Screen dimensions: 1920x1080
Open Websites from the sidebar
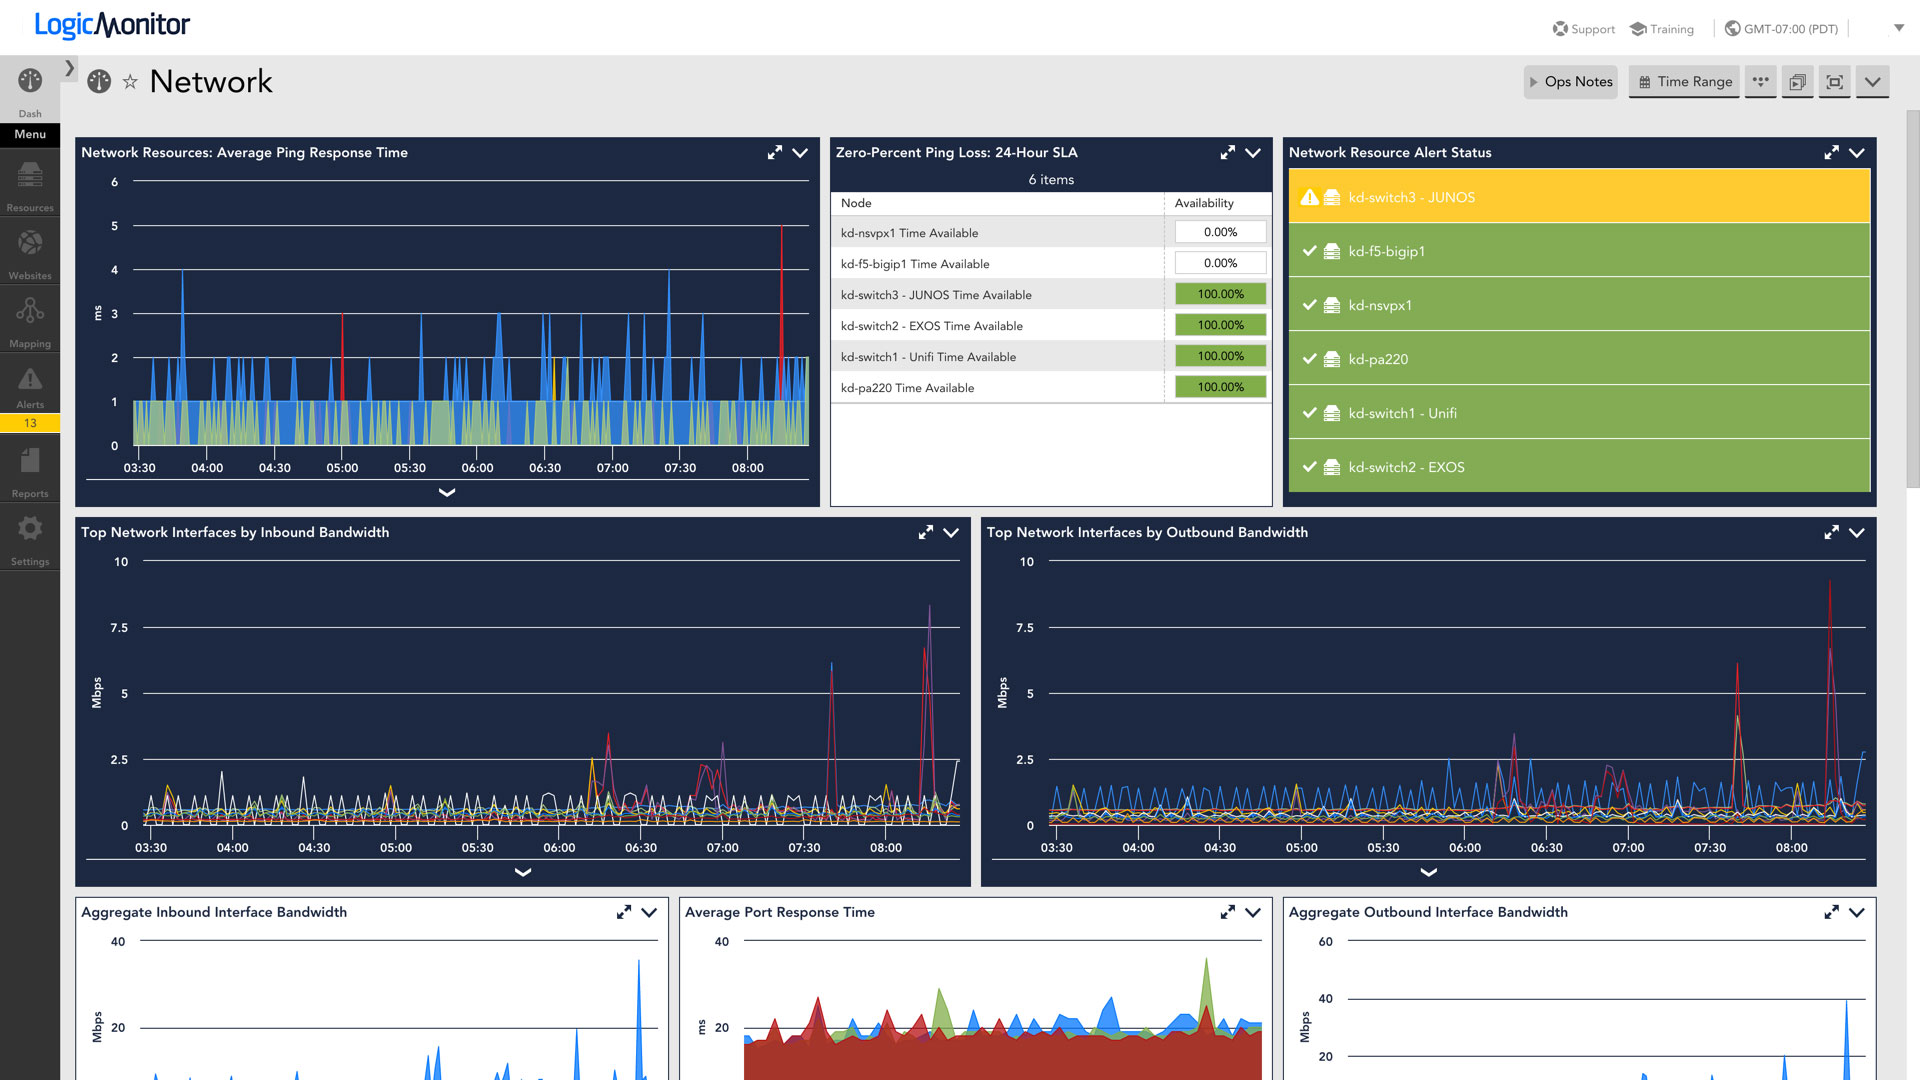pos(30,254)
